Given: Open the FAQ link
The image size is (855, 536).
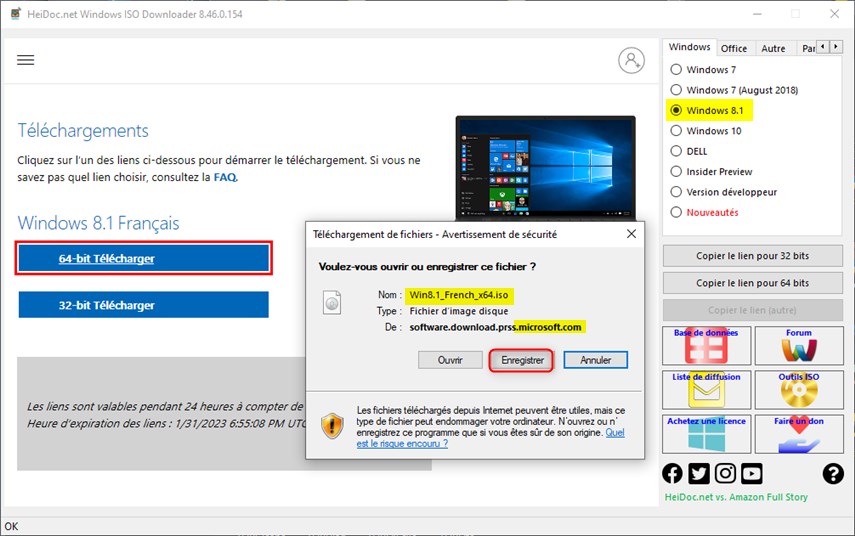Looking at the screenshot, I should [x=225, y=177].
